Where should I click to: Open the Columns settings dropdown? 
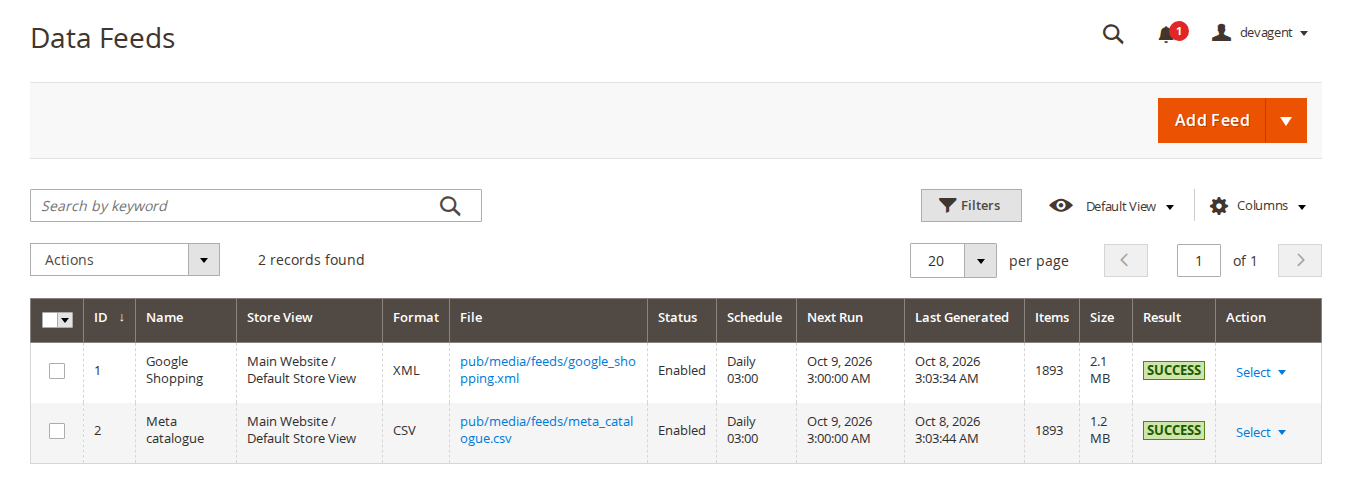click(1258, 206)
